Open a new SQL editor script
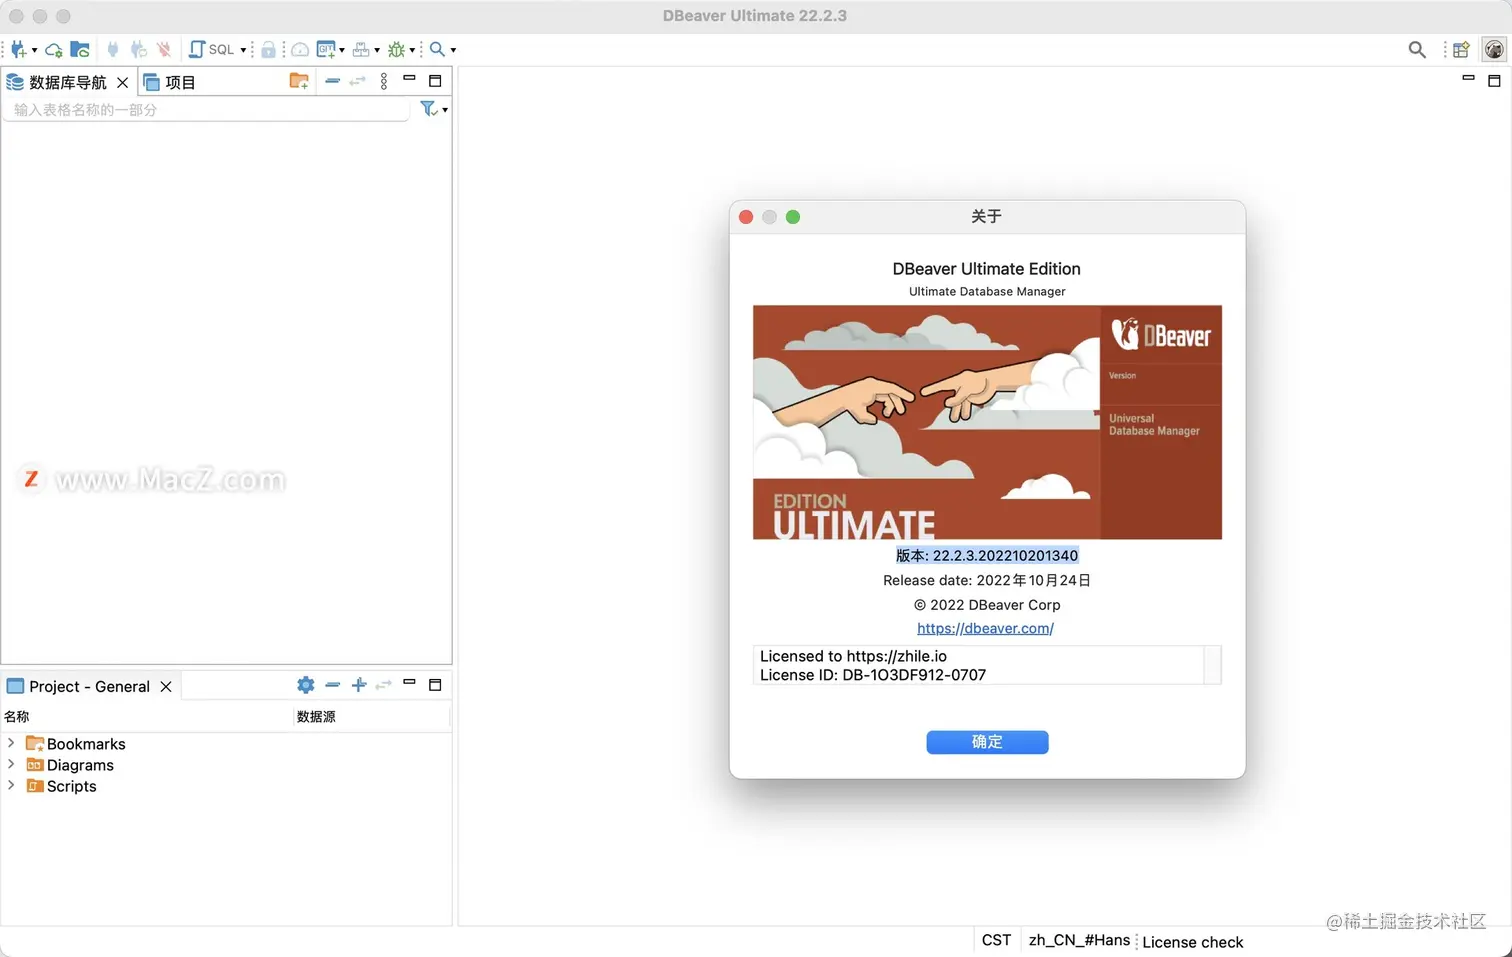Viewport: 1512px width, 957px height. click(211, 49)
